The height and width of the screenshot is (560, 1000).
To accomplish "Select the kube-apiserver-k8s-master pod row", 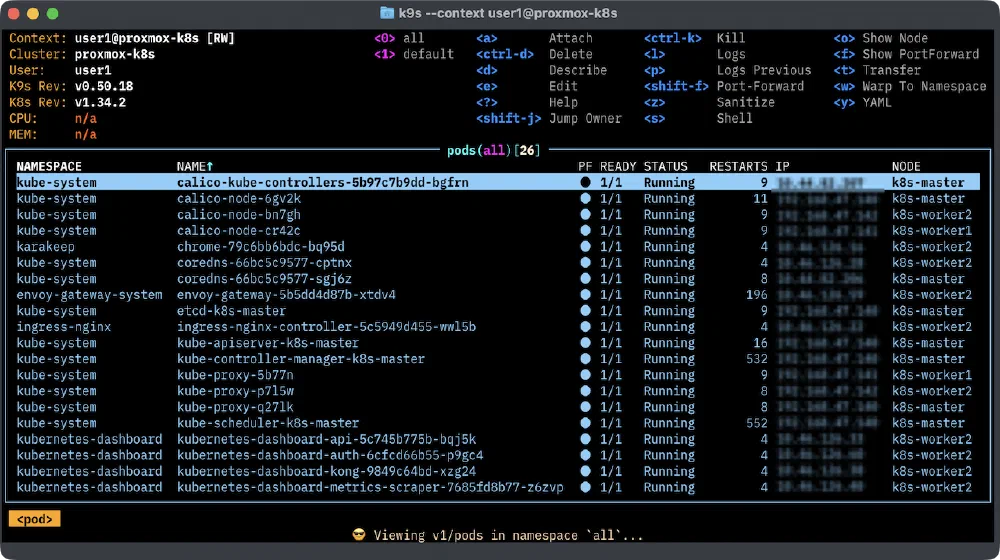I will (267, 343).
